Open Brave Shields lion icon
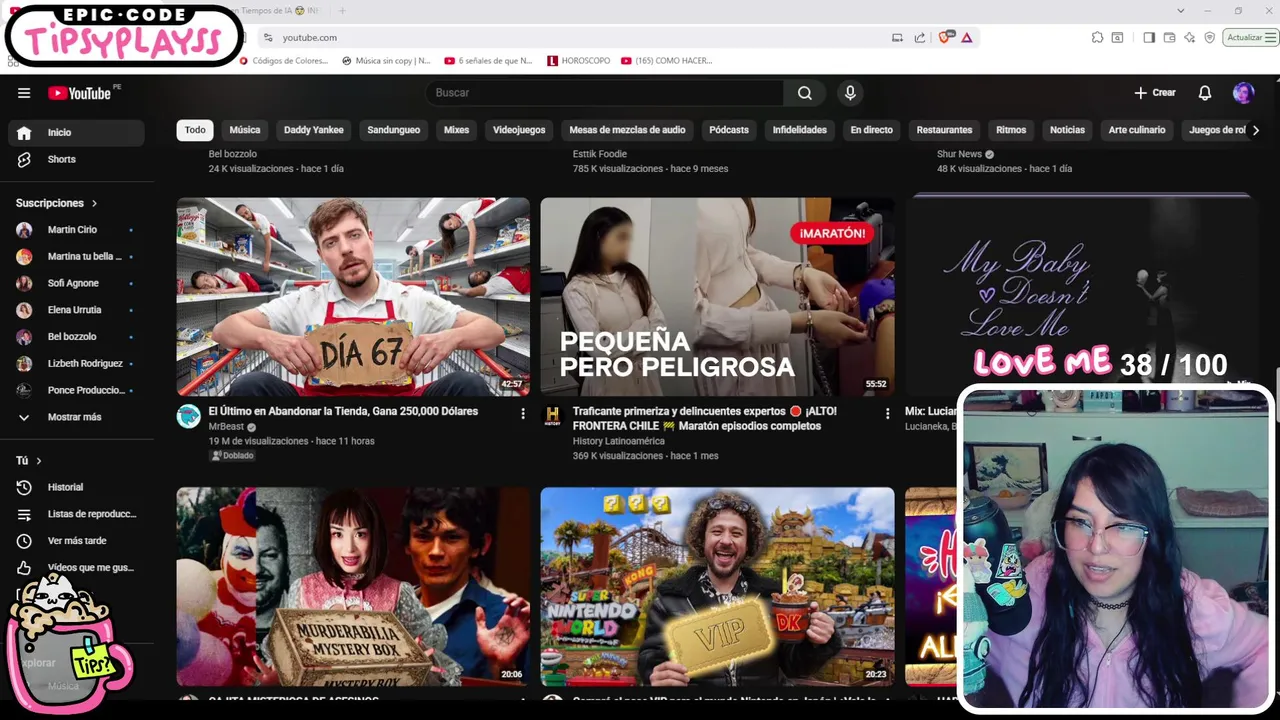 (x=944, y=37)
